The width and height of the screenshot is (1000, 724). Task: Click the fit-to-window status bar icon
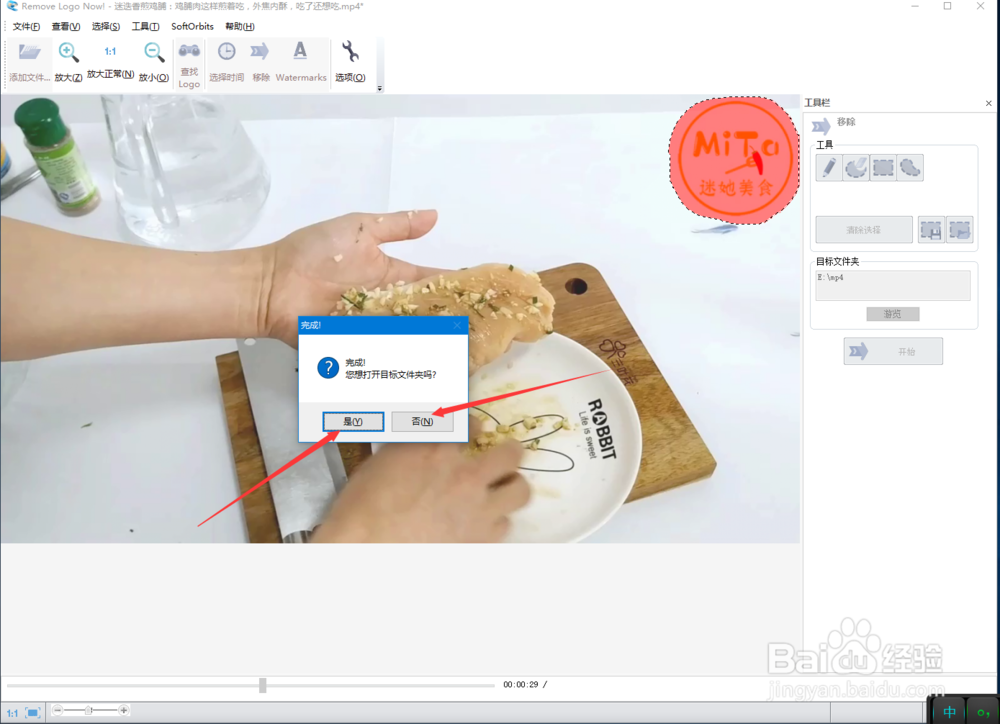point(33,713)
